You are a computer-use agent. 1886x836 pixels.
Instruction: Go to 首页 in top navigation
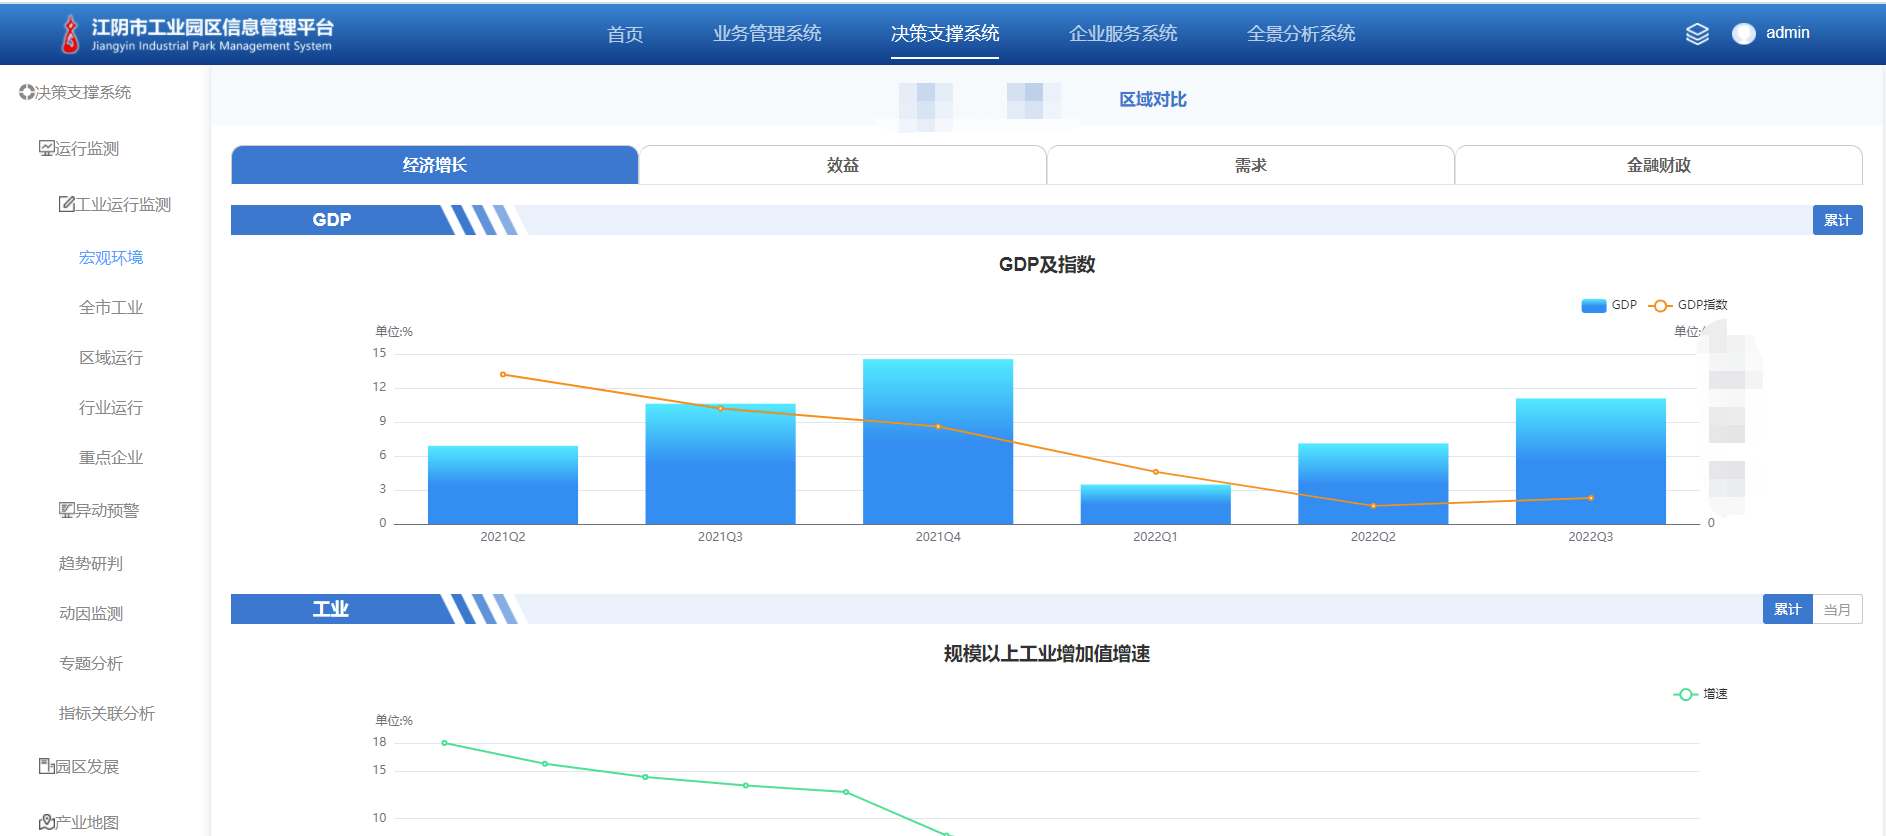(x=625, y=34)
